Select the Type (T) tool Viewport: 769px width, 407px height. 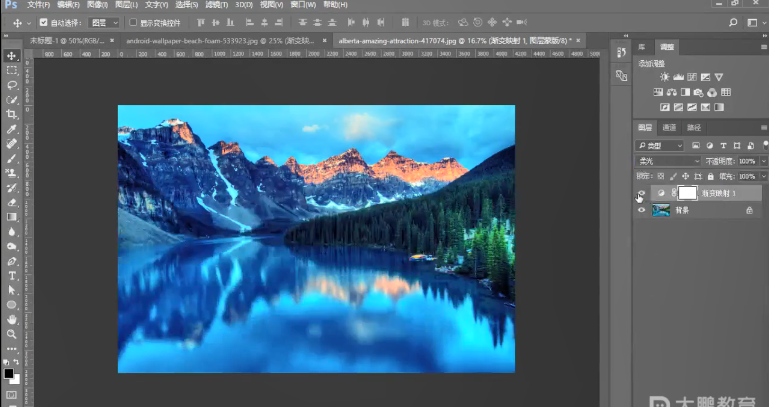[12, 275]
